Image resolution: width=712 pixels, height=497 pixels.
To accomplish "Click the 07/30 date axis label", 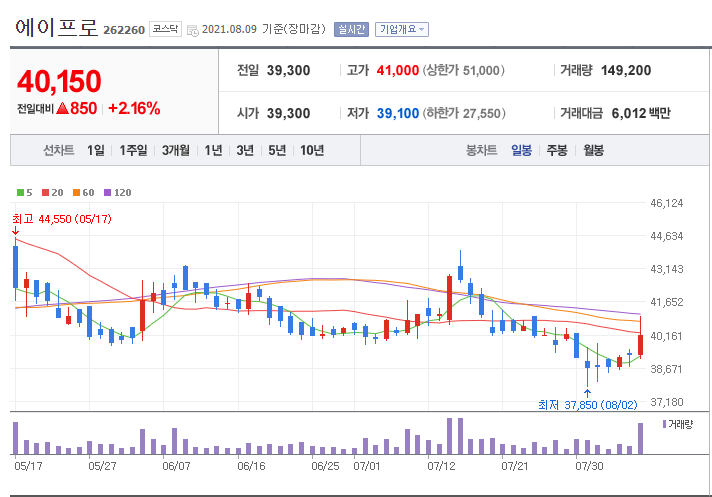I will click(589, 466).
